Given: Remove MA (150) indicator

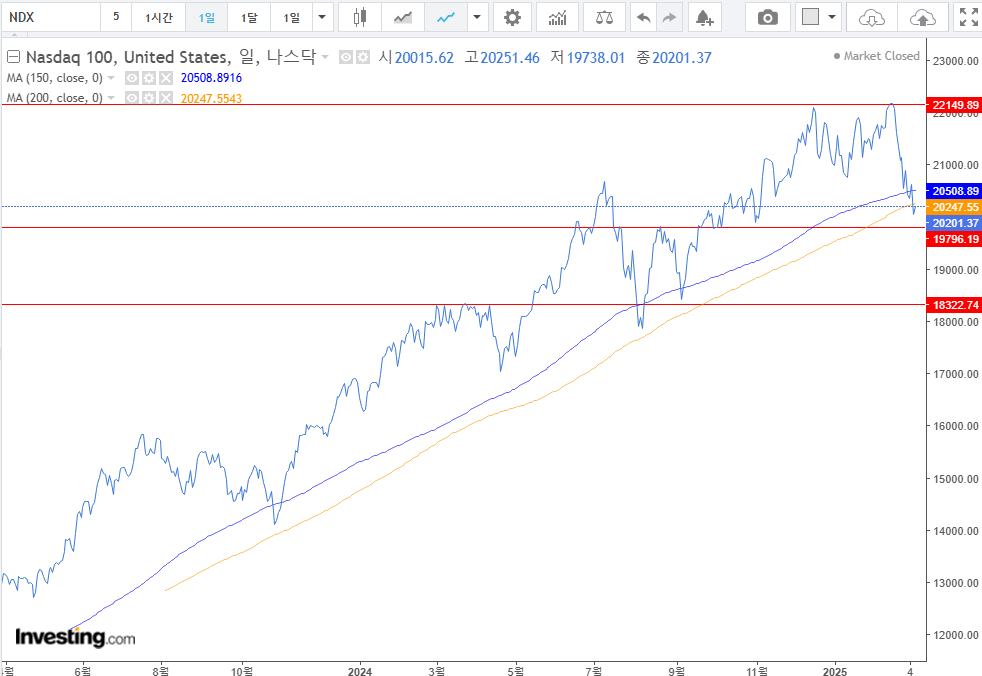Looking at the screenshot, I should click(165, 78).
